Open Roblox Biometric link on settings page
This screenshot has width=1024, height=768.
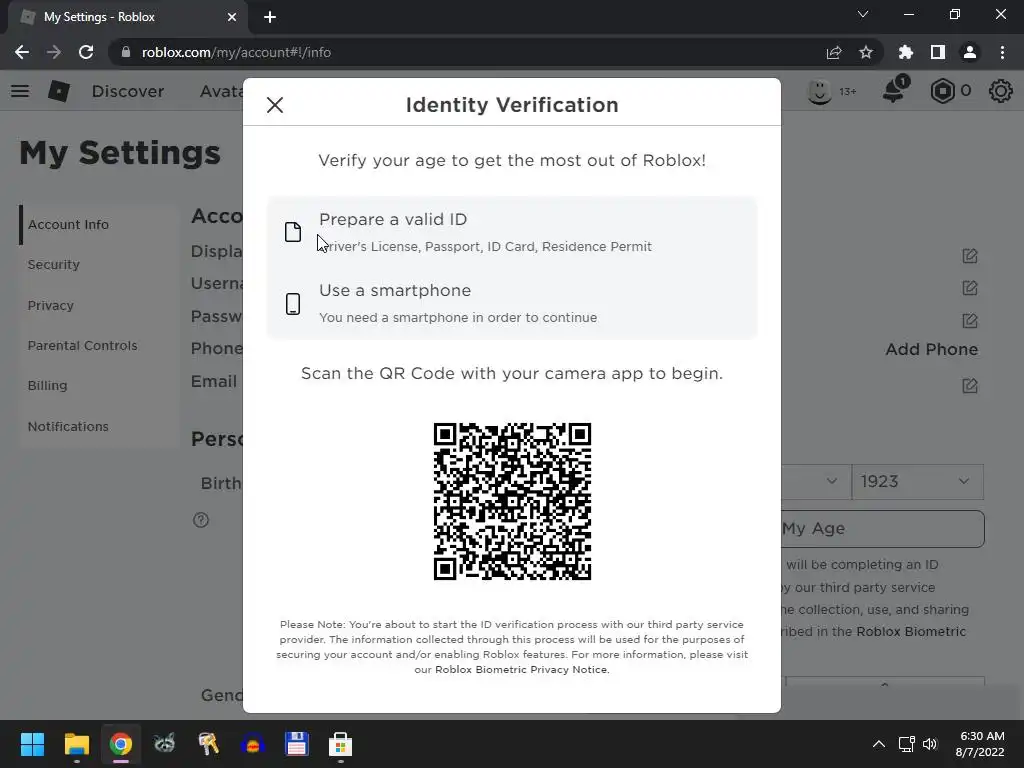[910, 632]
